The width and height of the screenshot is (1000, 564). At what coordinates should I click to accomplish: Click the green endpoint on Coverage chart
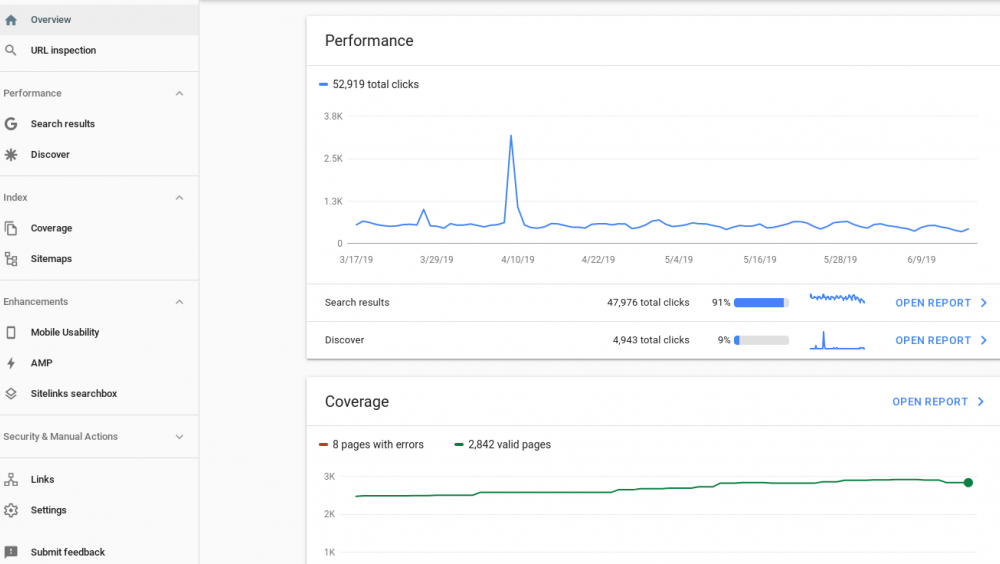click(968, 483)
